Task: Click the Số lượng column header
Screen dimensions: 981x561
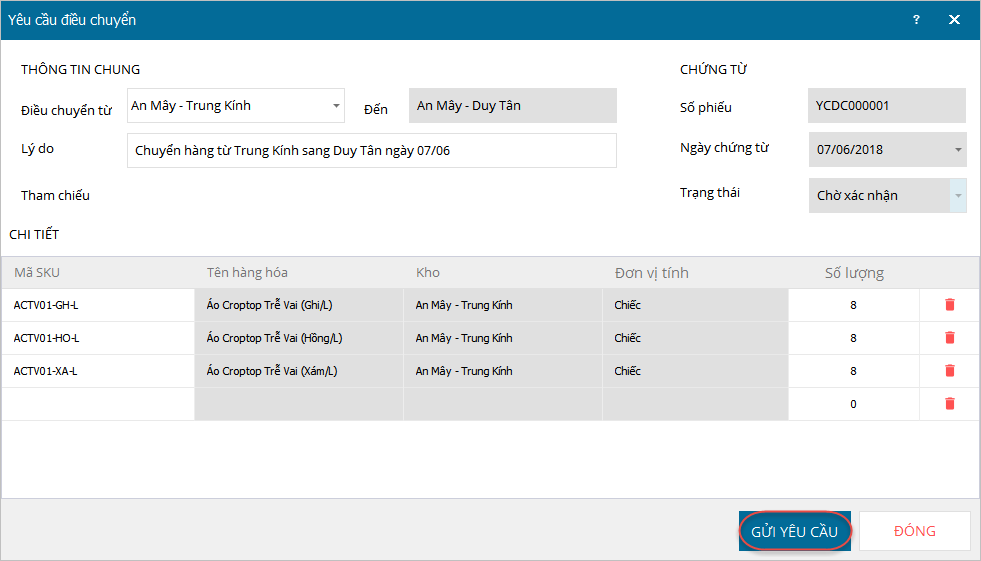Action: pyautogui.click(x=853, y=273)
